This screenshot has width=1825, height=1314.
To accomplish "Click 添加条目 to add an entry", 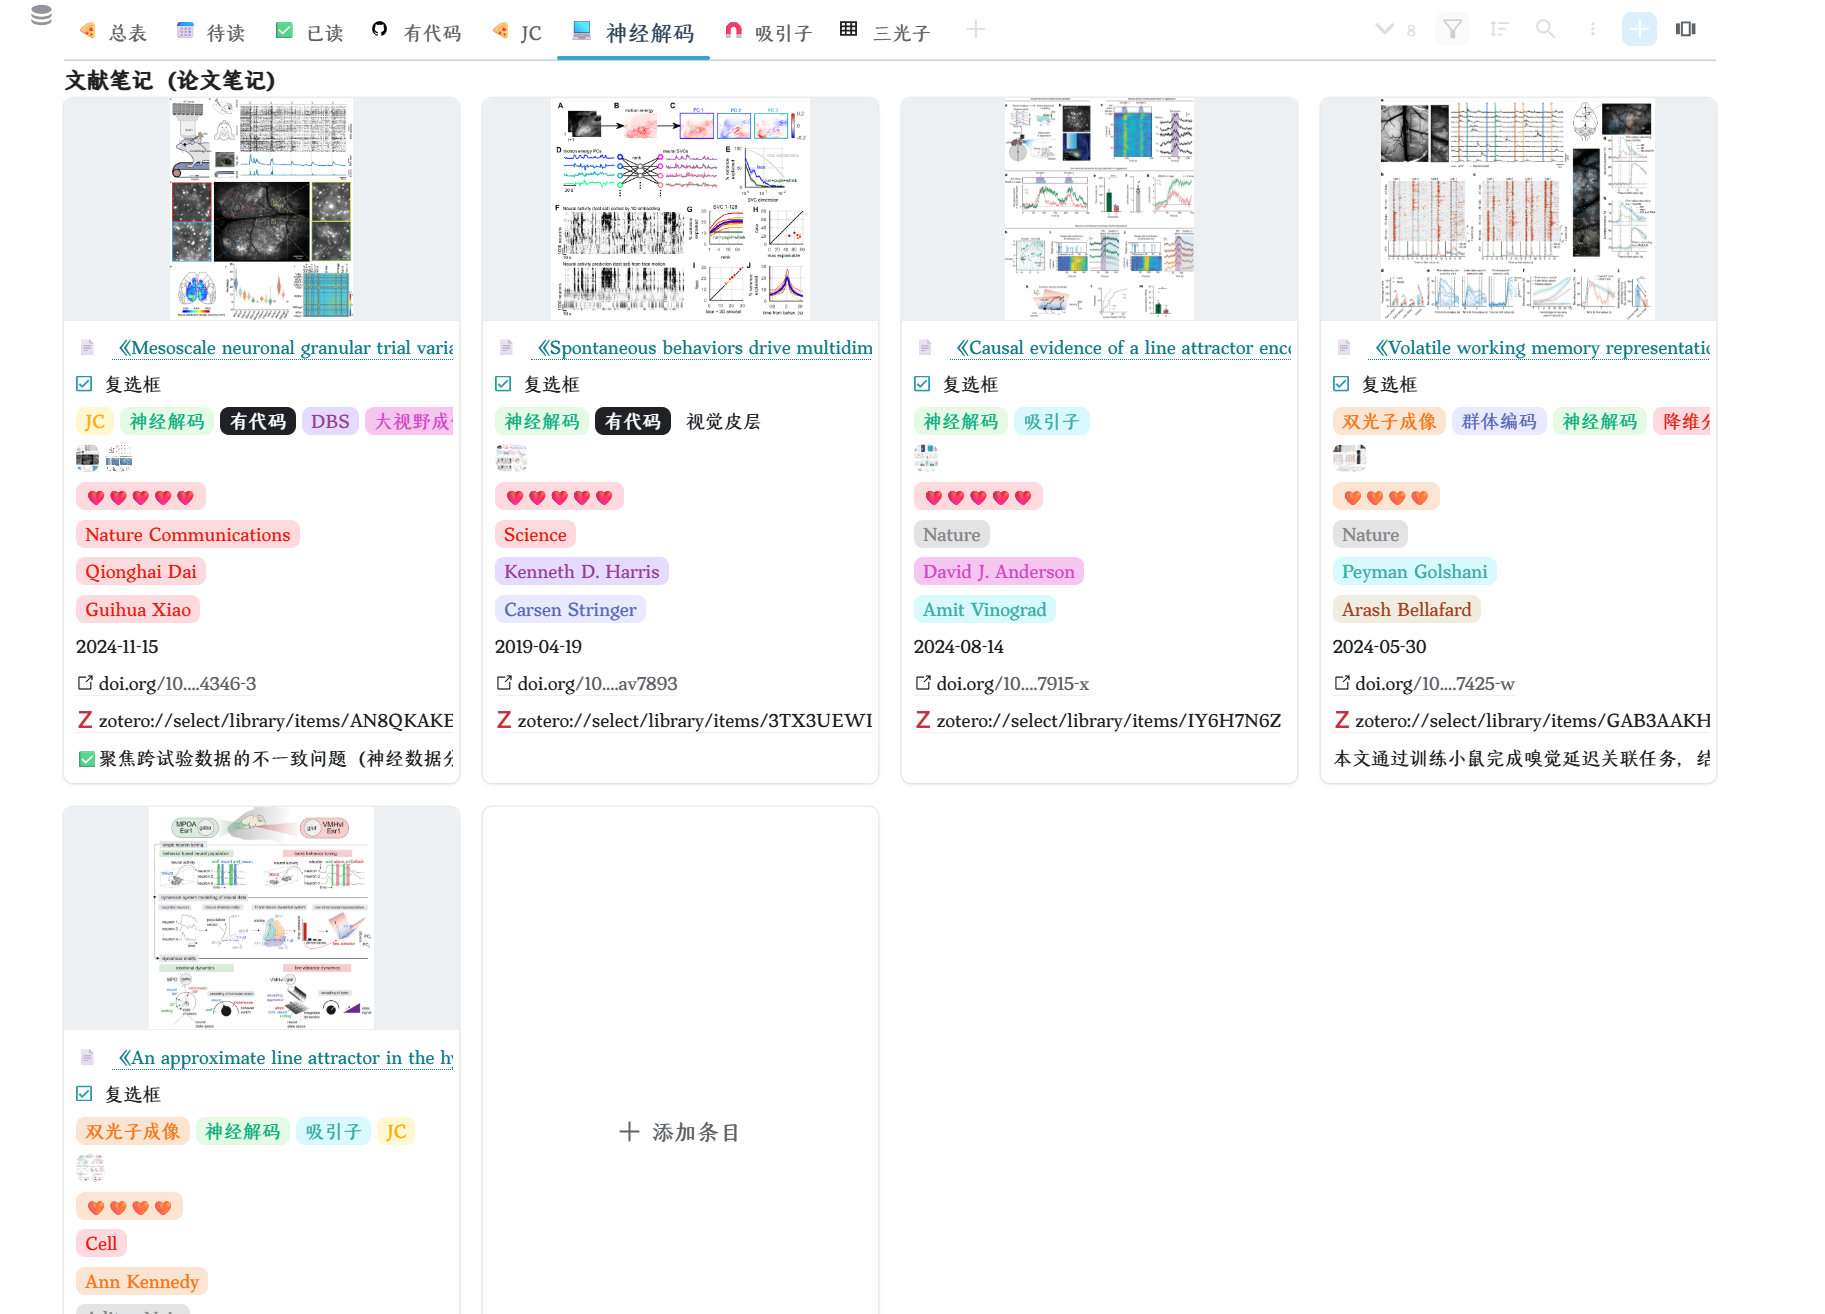I will coord(680,1132).
